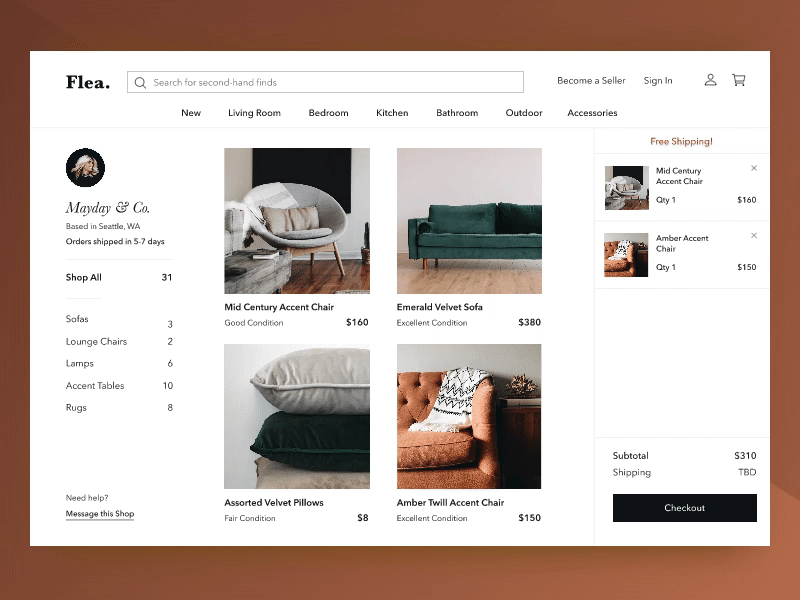Open the shopping cart icon
The height and width of the screenshot is (600, 800).
click(x=738, y=80)
